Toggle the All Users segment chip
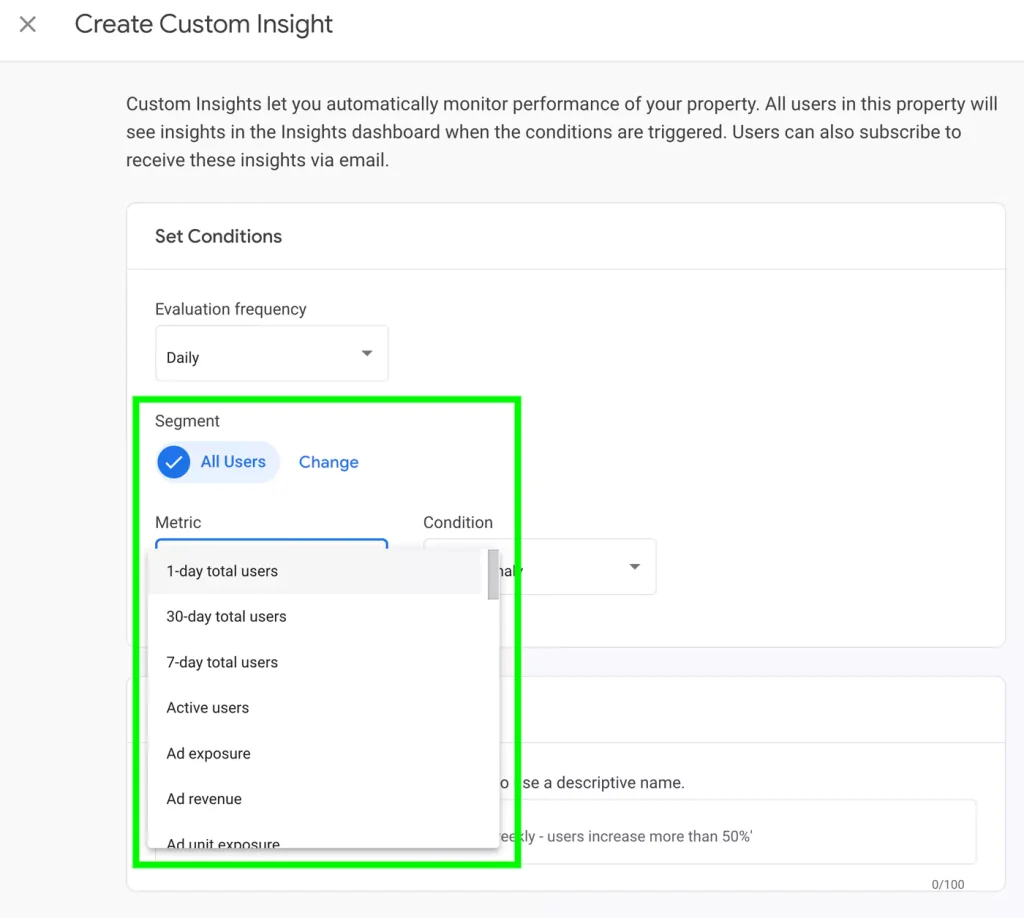Screen dimensions: 1024x918 point(217,462)
